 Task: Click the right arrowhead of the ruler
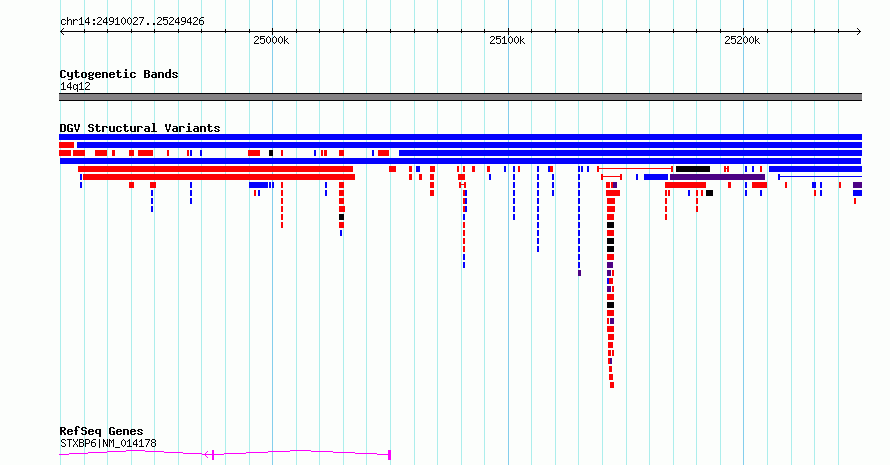coord(858,32)
